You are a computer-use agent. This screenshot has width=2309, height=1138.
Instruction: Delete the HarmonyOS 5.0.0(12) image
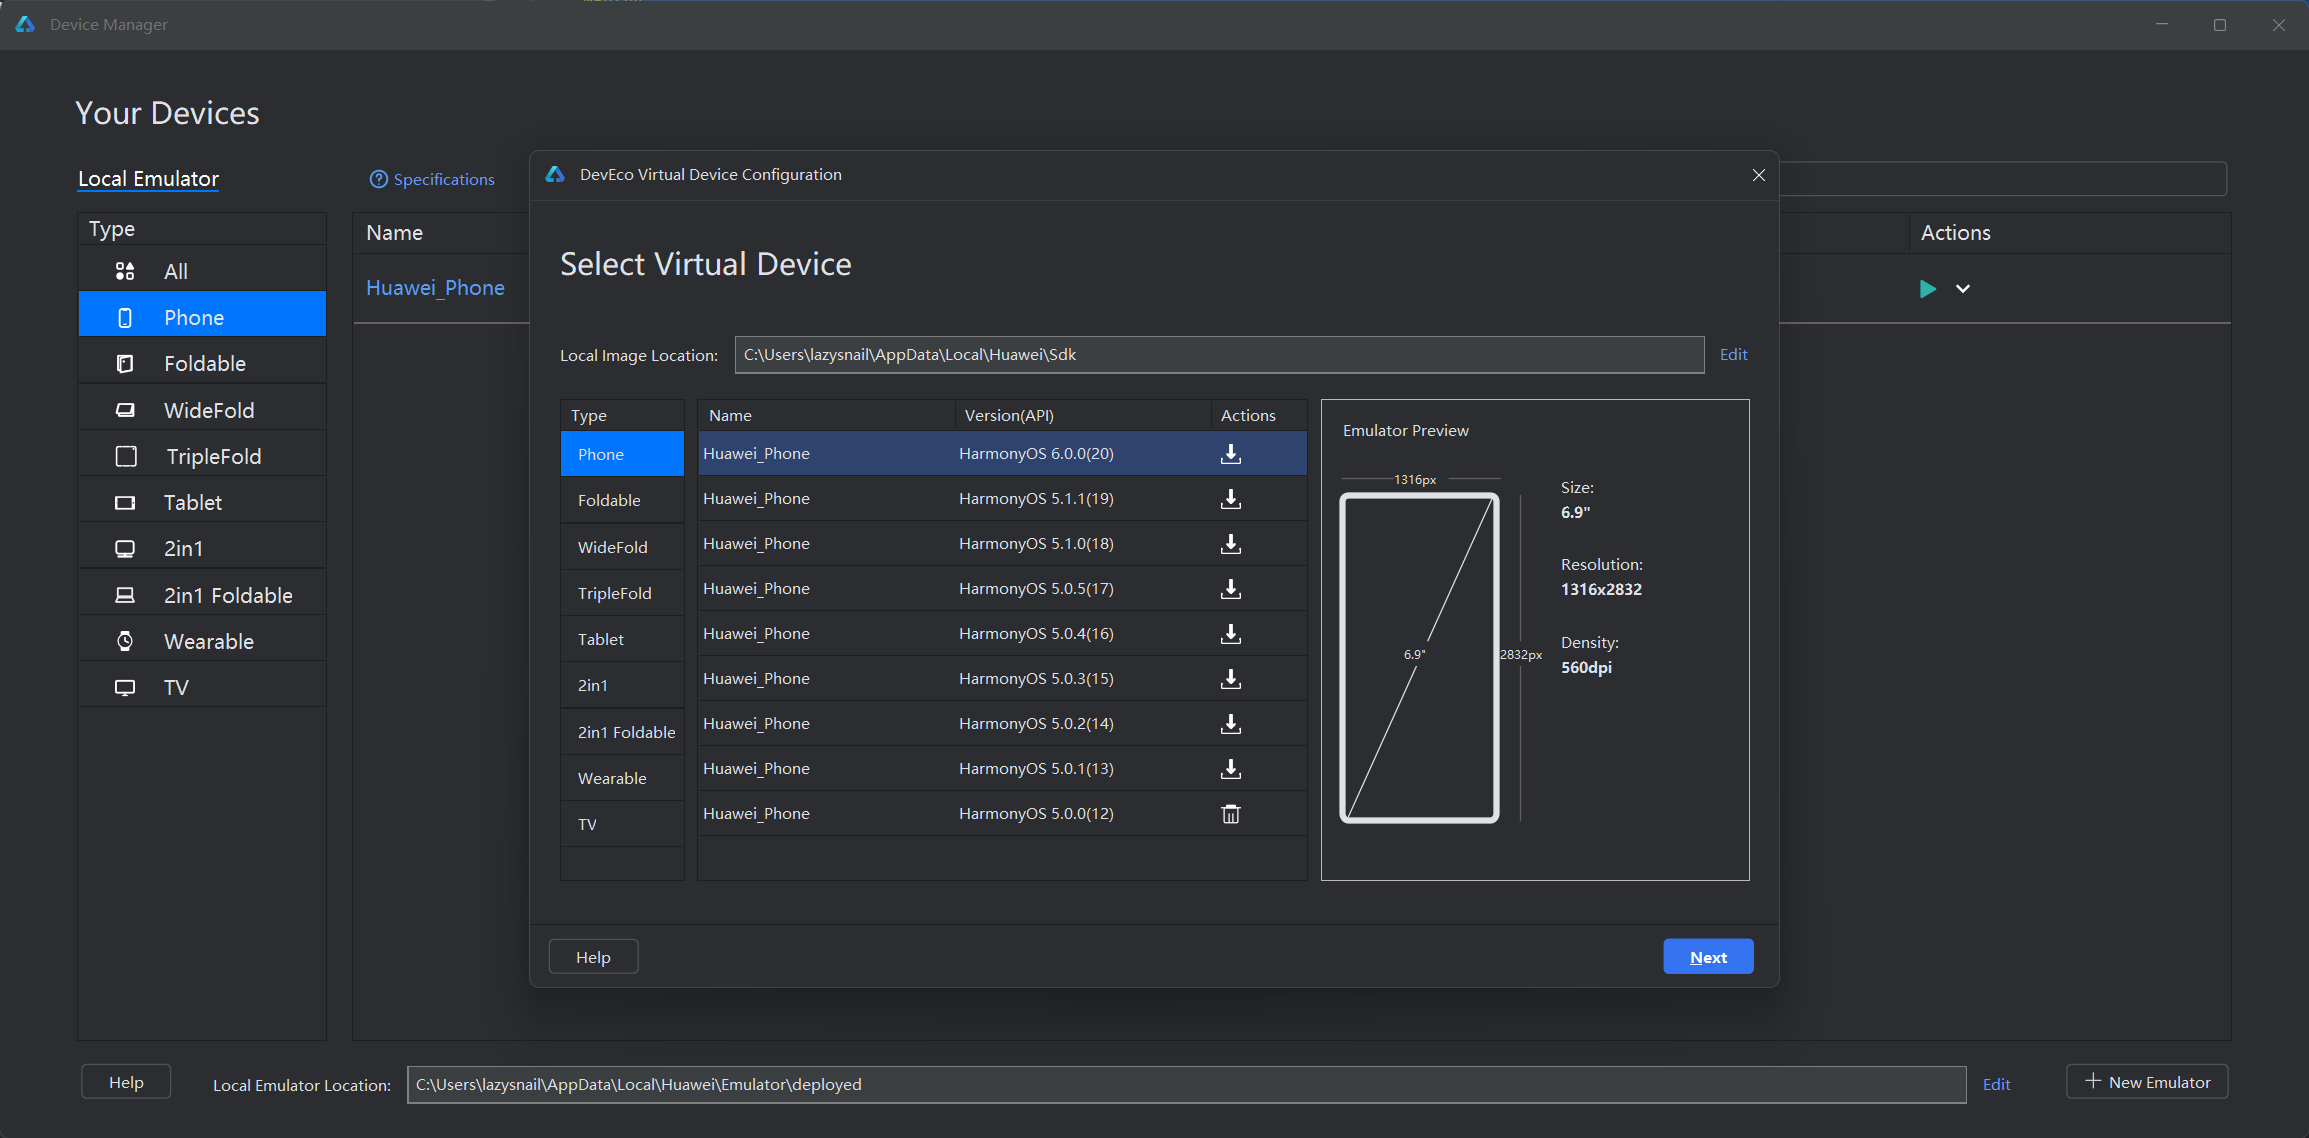point(1231,814)
